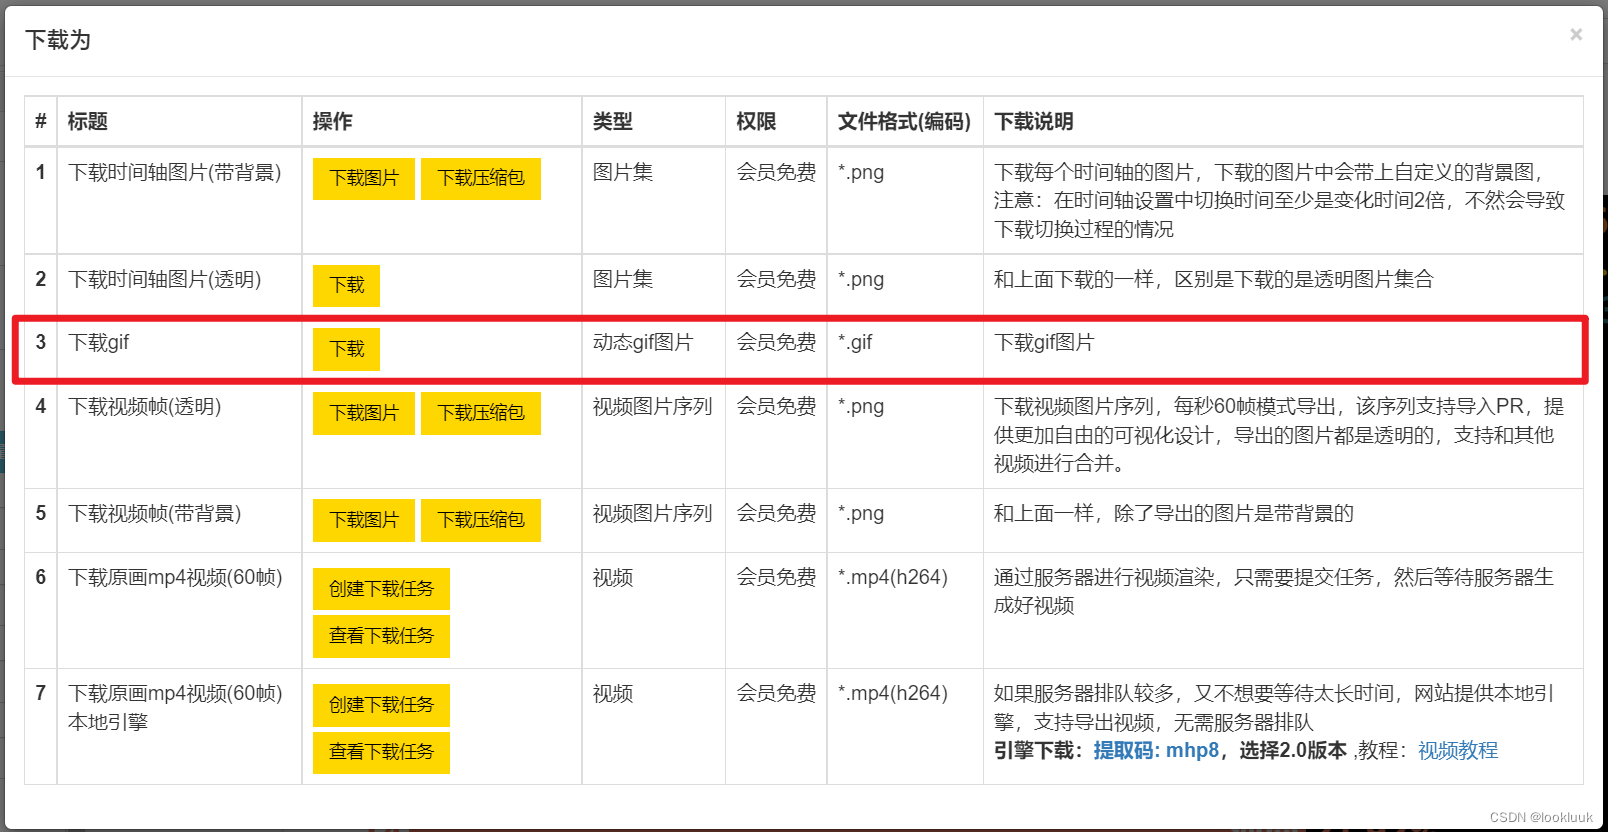Click 下载 button in the 下载gif row
This screenshot has height=832, width=1608.
coord(346,349)
